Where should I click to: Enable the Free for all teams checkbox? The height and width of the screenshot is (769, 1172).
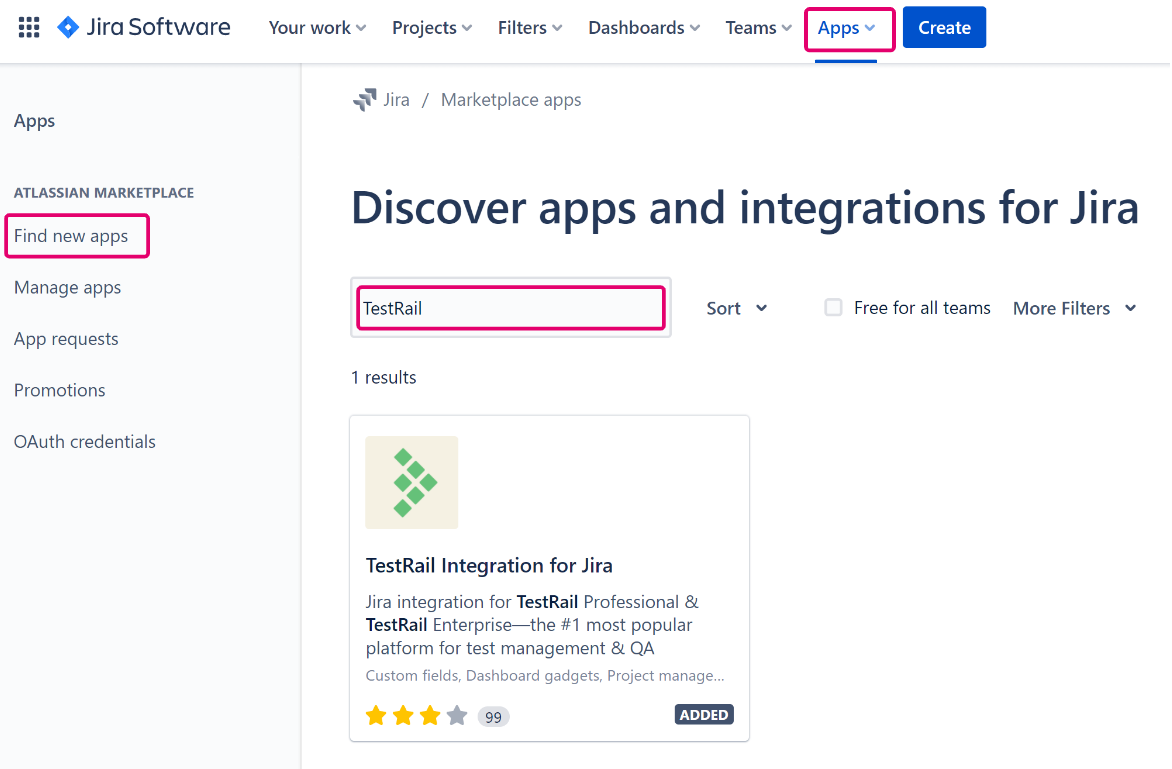[833, 308]
